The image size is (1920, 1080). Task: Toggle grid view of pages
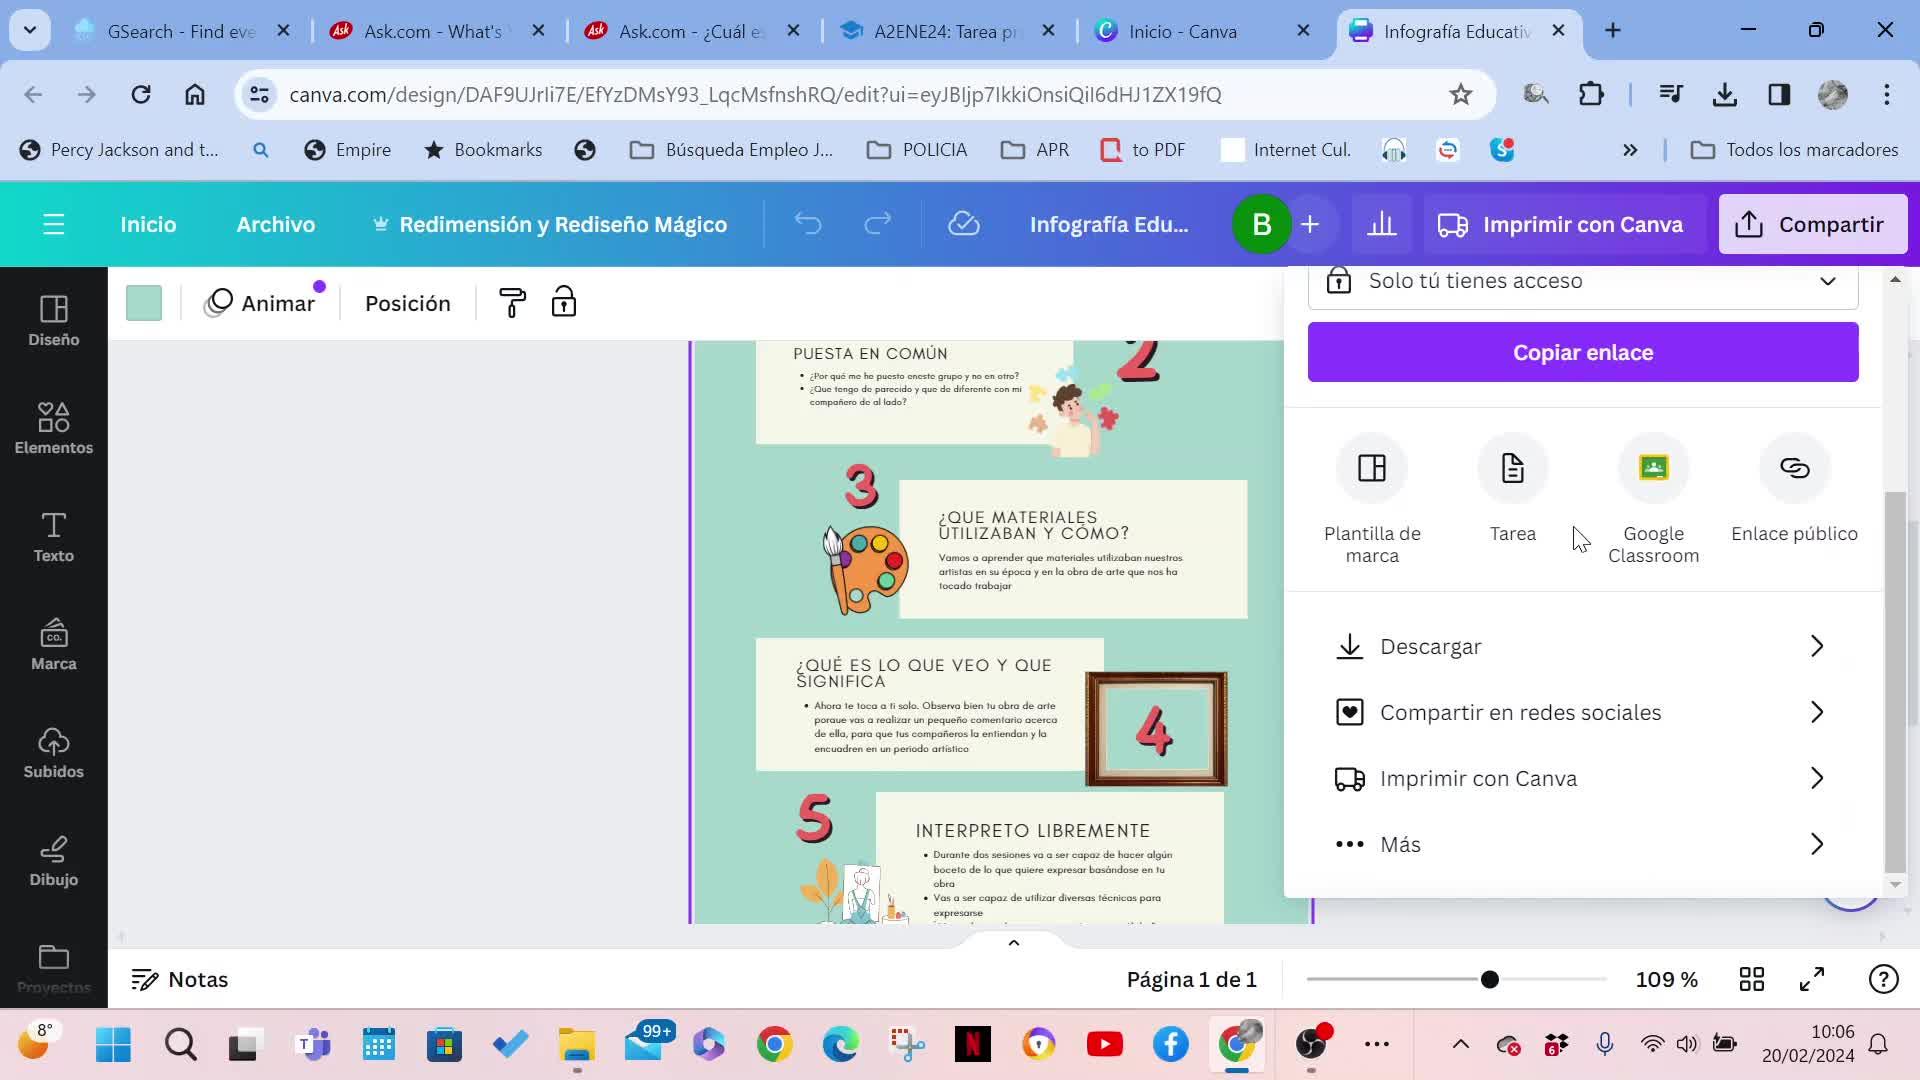point(1751,979)
